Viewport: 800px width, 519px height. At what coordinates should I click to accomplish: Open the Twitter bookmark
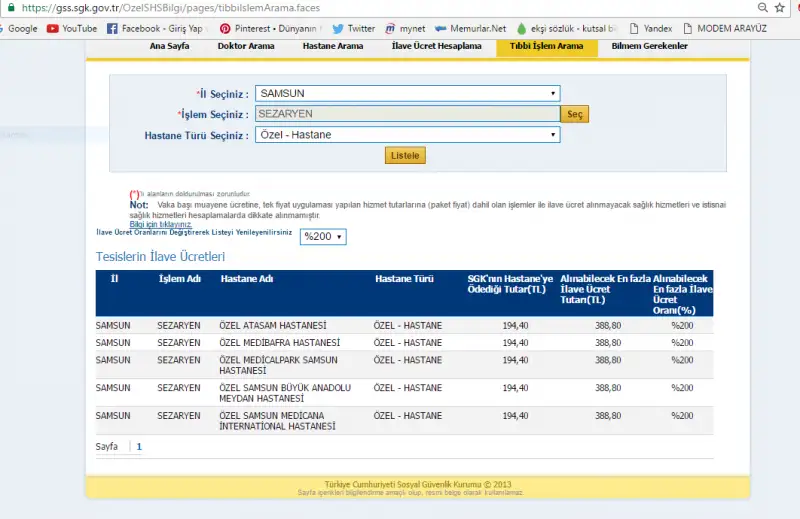point(353,29)
